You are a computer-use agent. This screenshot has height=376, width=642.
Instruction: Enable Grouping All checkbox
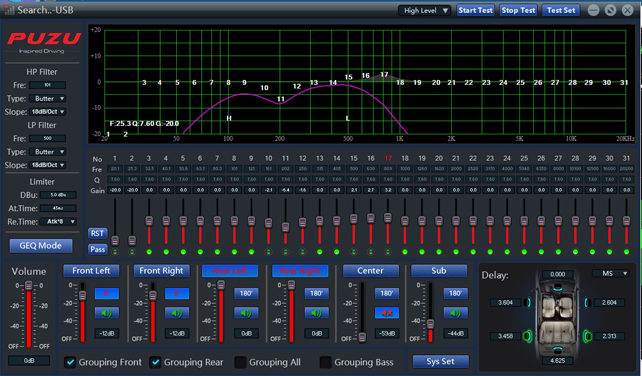coord(240,362)
